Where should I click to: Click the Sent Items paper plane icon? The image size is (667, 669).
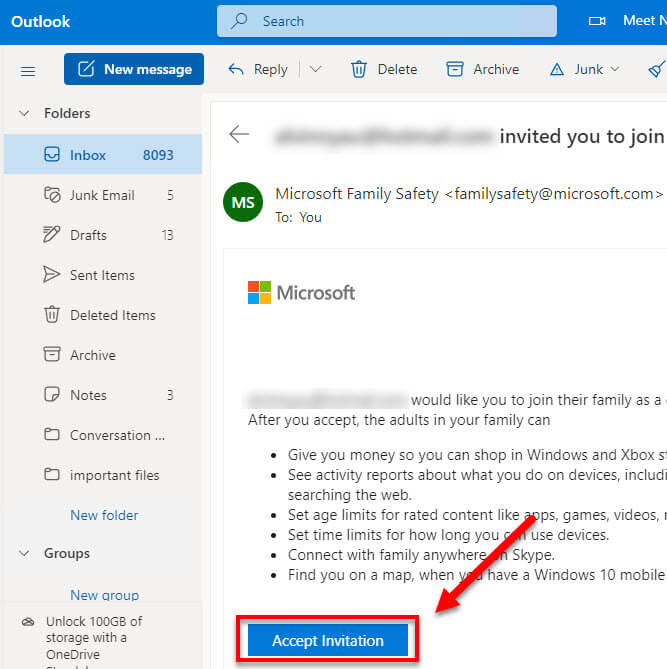(x=52, y=274)
